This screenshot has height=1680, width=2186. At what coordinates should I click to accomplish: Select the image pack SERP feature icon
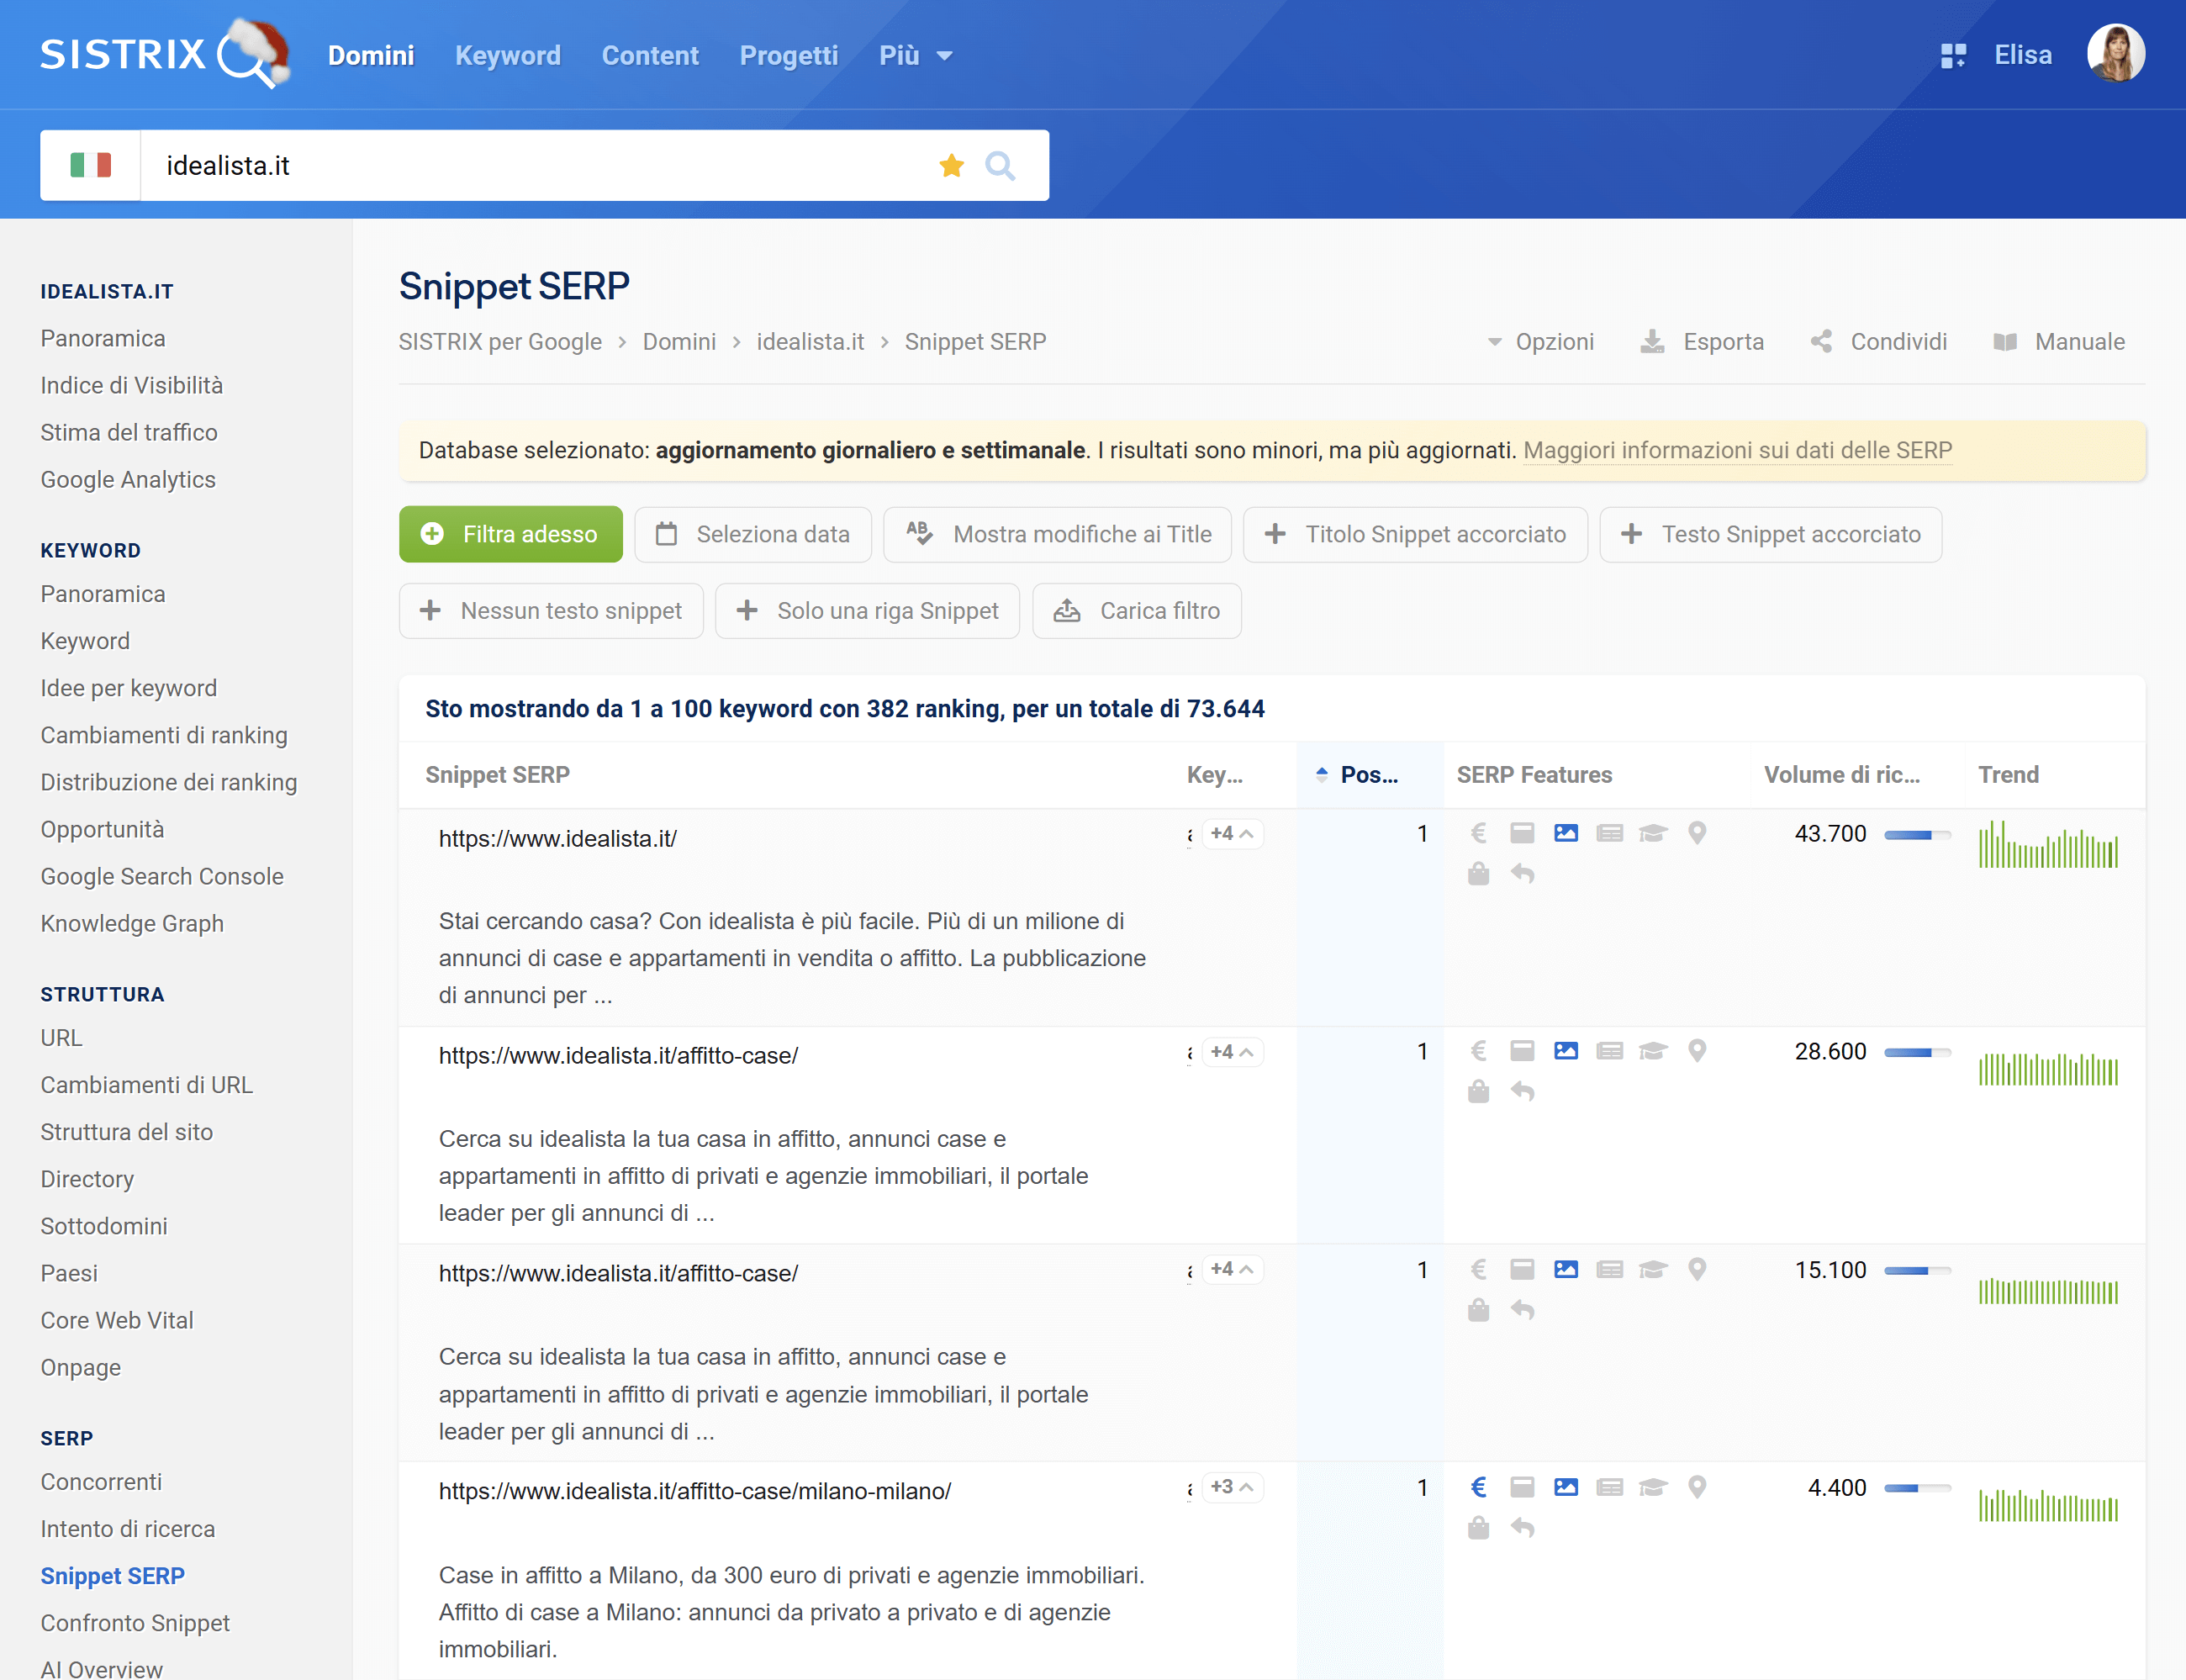pos(1566,833)
